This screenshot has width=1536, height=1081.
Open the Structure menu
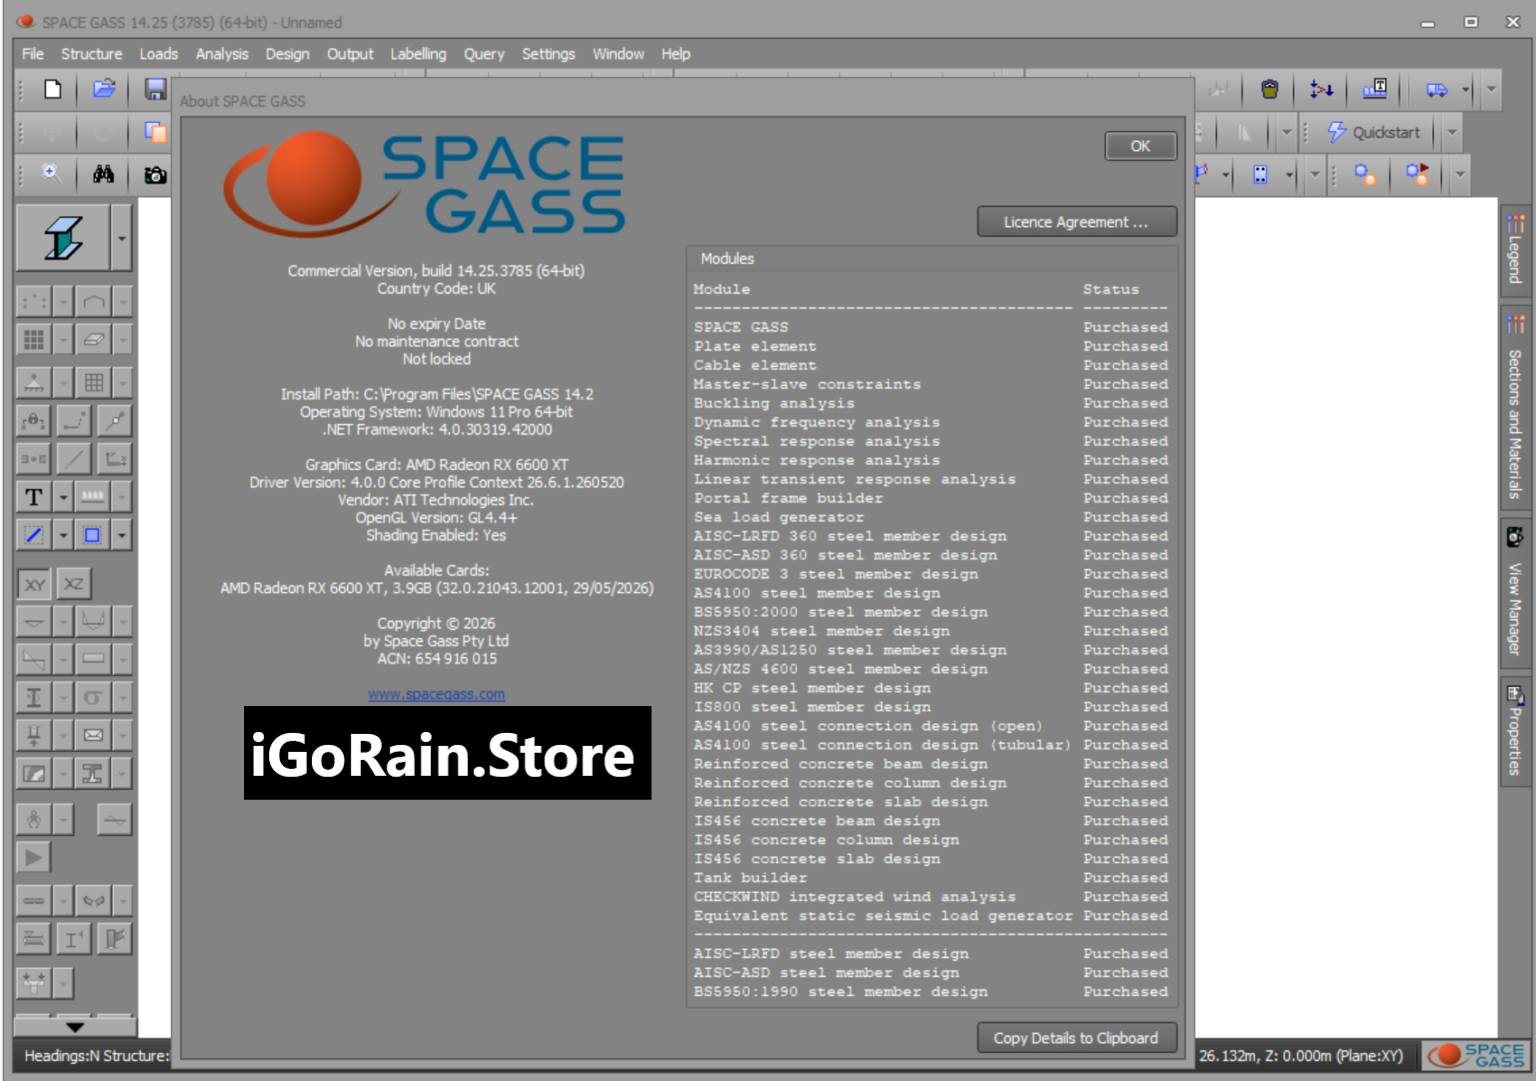click(91, 54)
